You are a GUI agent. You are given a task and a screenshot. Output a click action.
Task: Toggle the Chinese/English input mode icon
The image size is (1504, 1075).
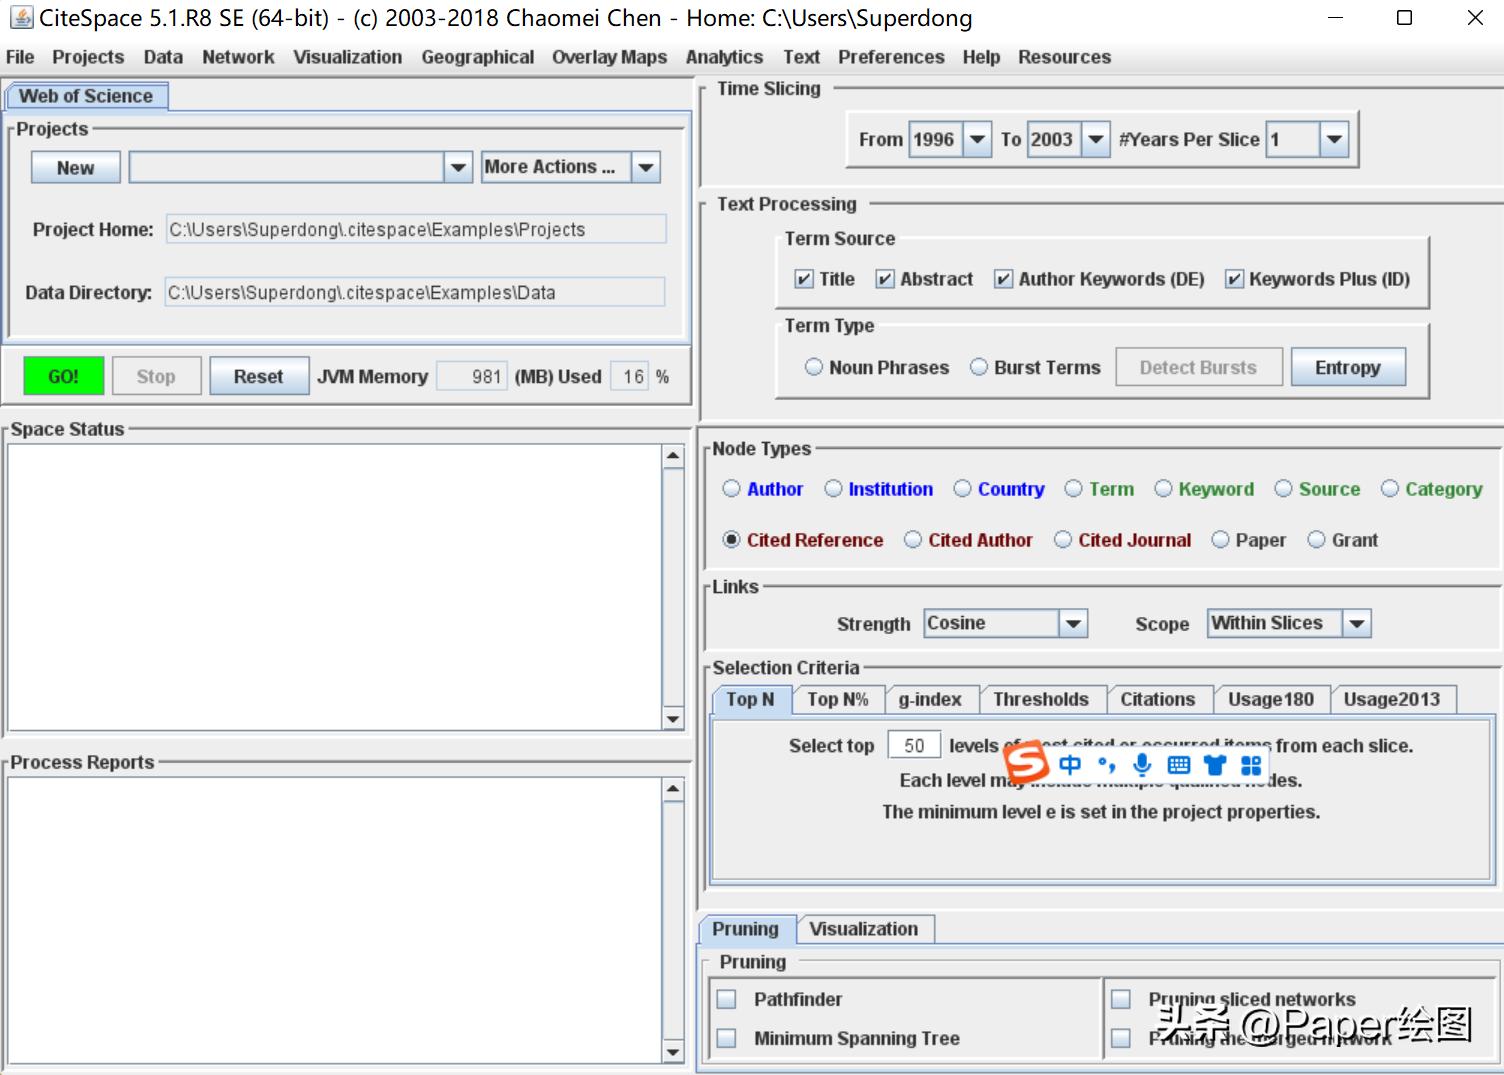point(1070,765)
